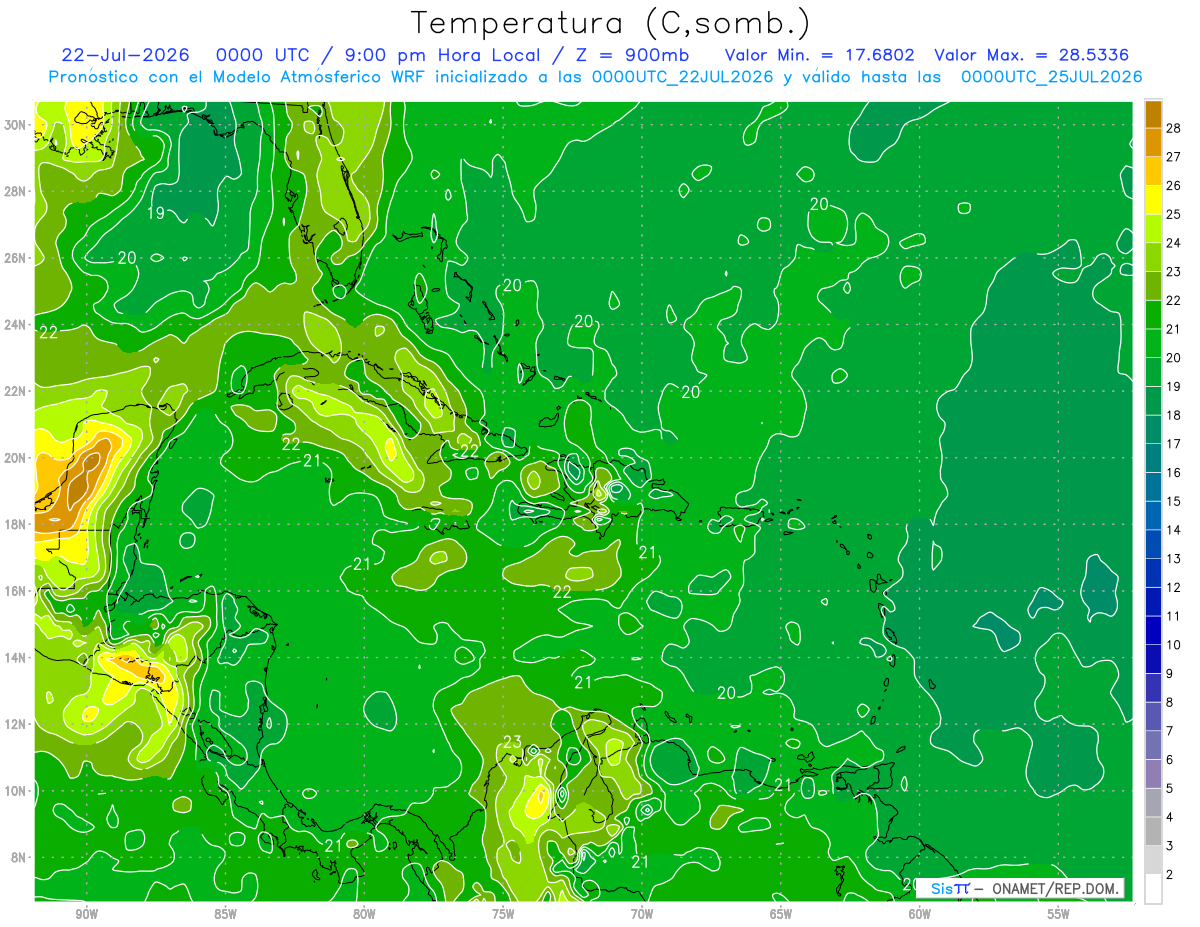The height and width of the screenshot is (927, 1200).
Task: Pick the dark orange swatch atop the legend
Action: point(1153,114)
